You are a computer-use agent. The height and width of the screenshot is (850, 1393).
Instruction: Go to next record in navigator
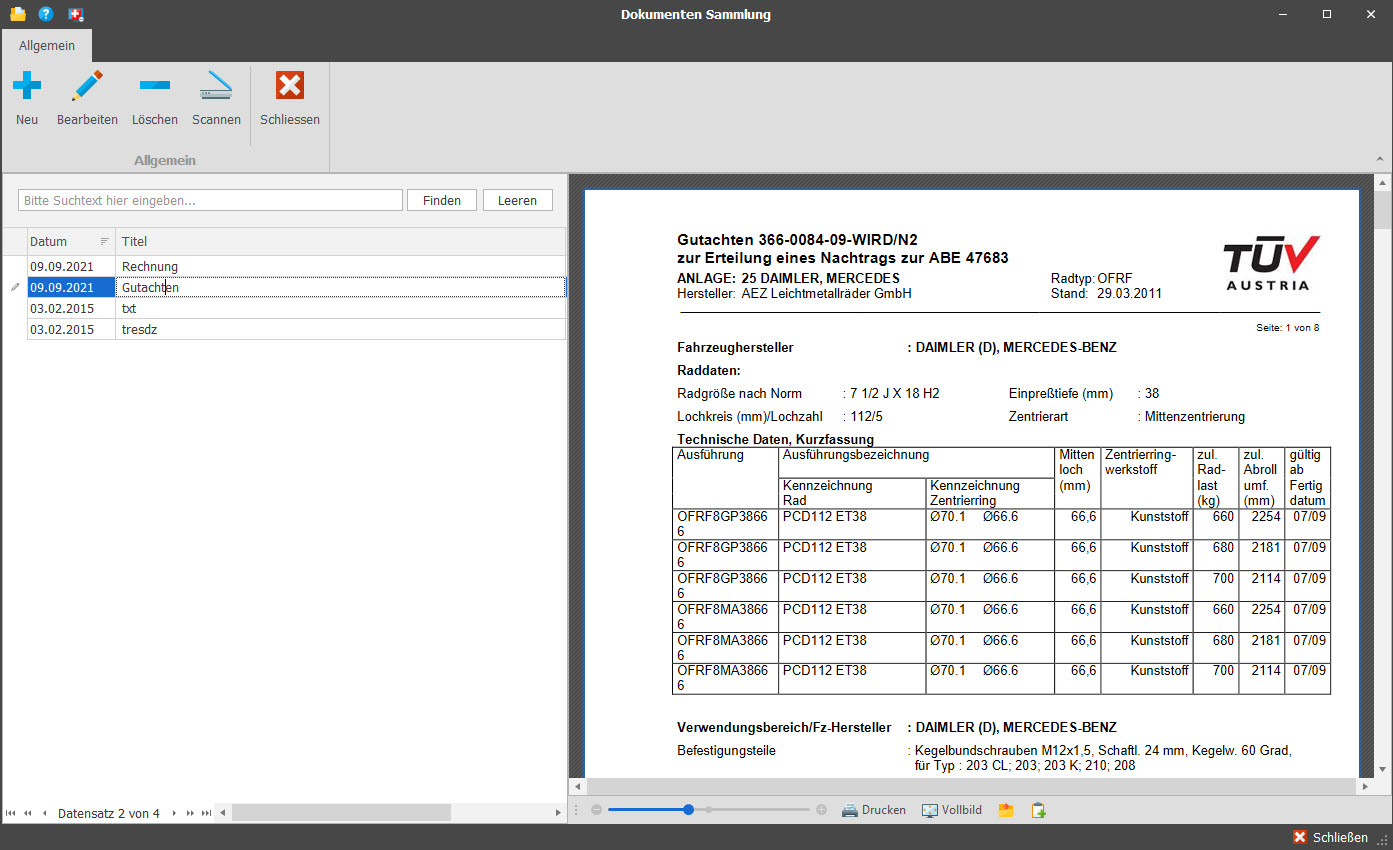174,813
